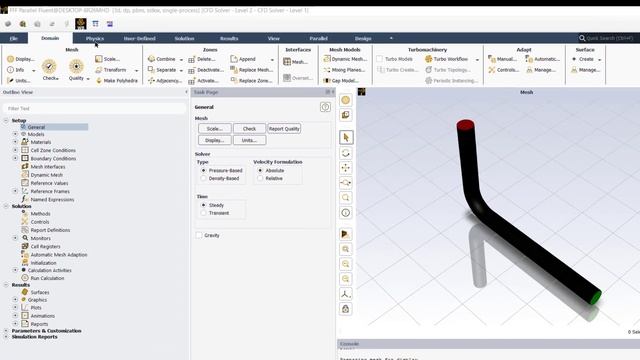
Task: Select Relative velocity formulation
Action: point(260,178)
